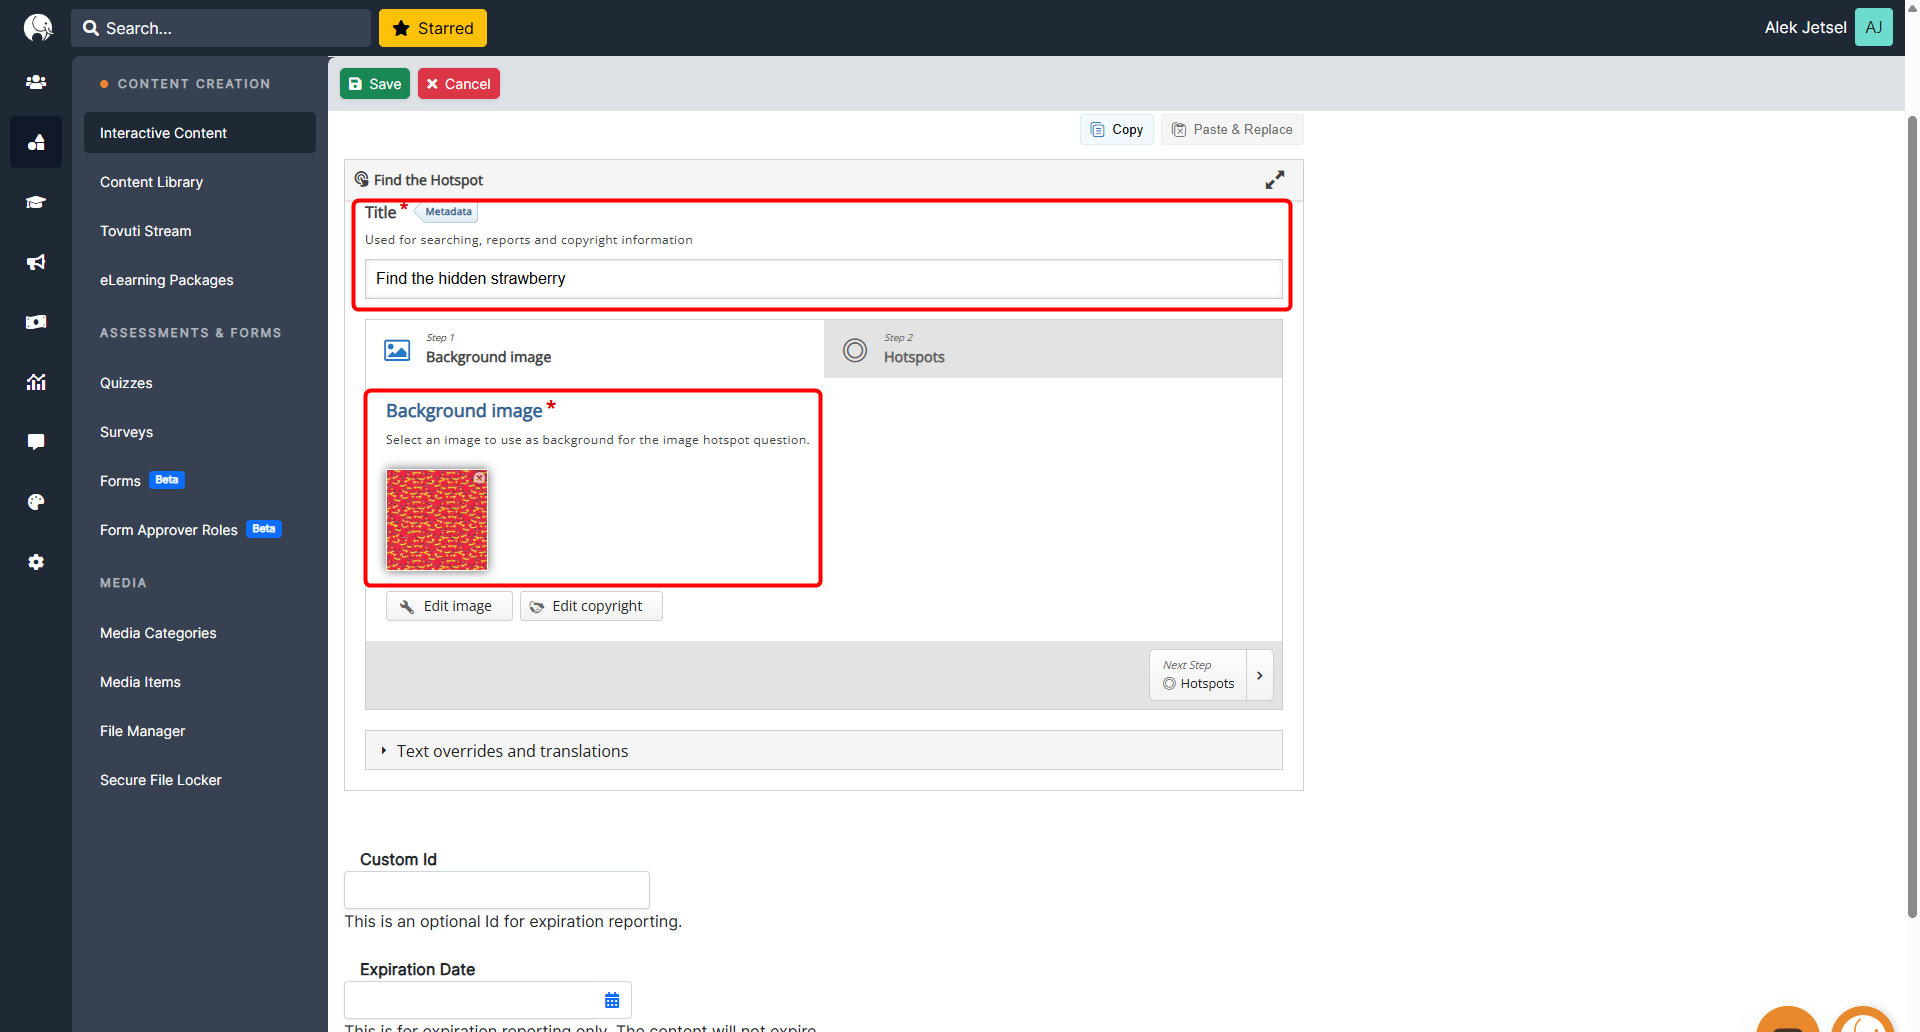Click Paste & Replace
This screenshot has width=1920, height=1032.
point(1232,130)
